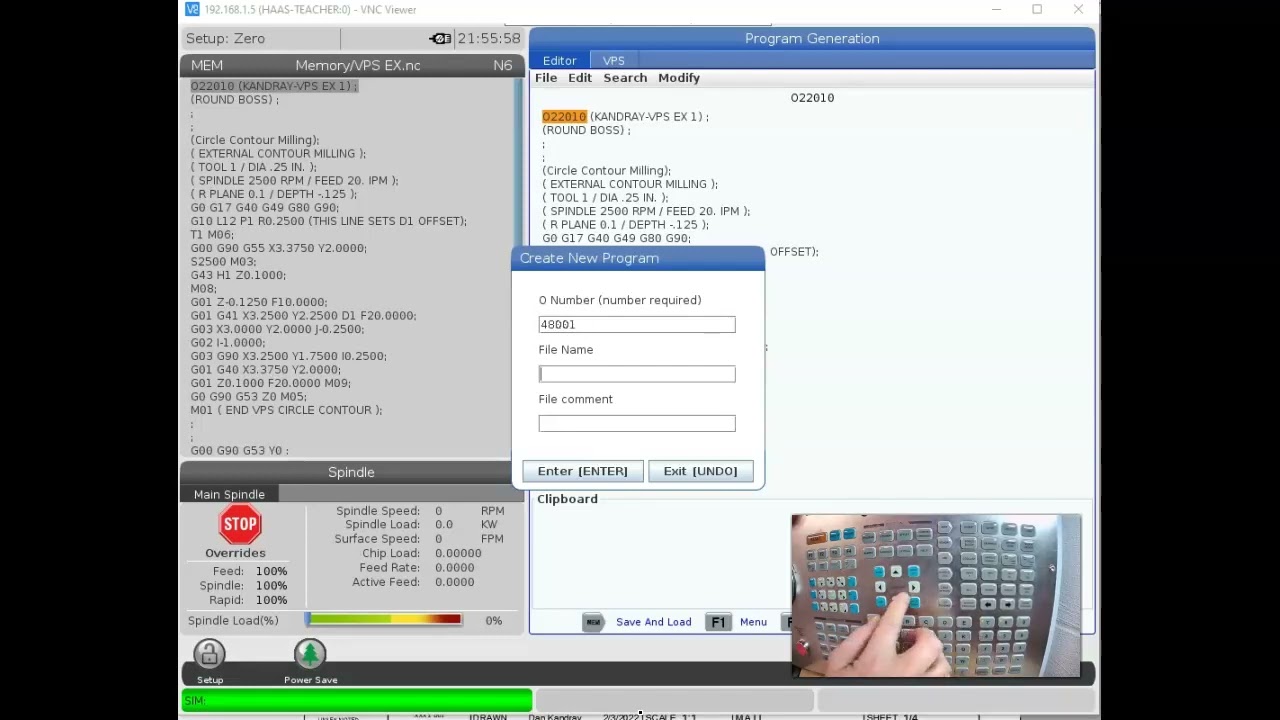Switch to the VPS tab
The height and width of the screenshot is (720, 1280).
pos(613,61)
